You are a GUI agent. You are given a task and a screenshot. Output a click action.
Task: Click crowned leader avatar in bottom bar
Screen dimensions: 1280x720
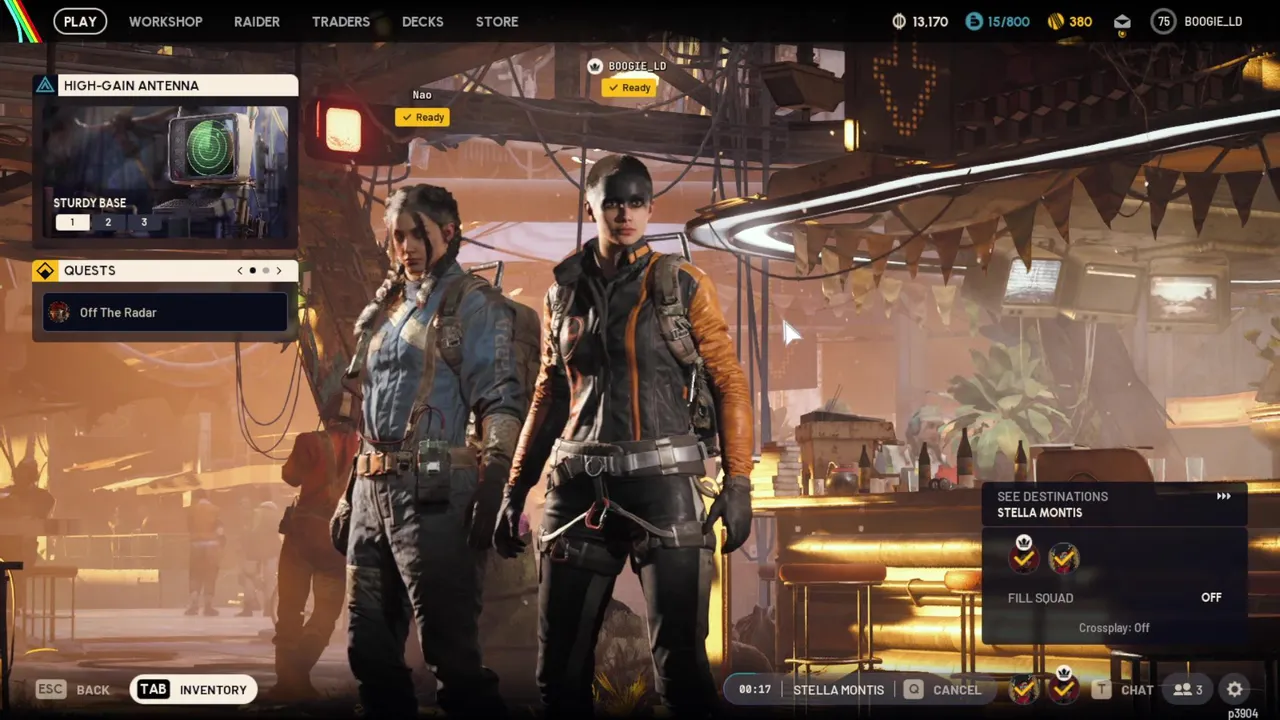(1063, 687)
